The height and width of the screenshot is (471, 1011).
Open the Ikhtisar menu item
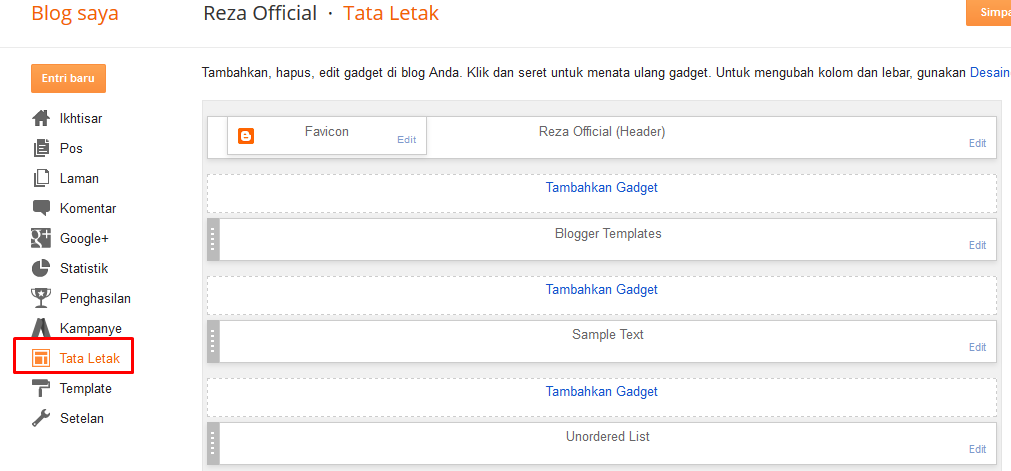coord(81,119)
